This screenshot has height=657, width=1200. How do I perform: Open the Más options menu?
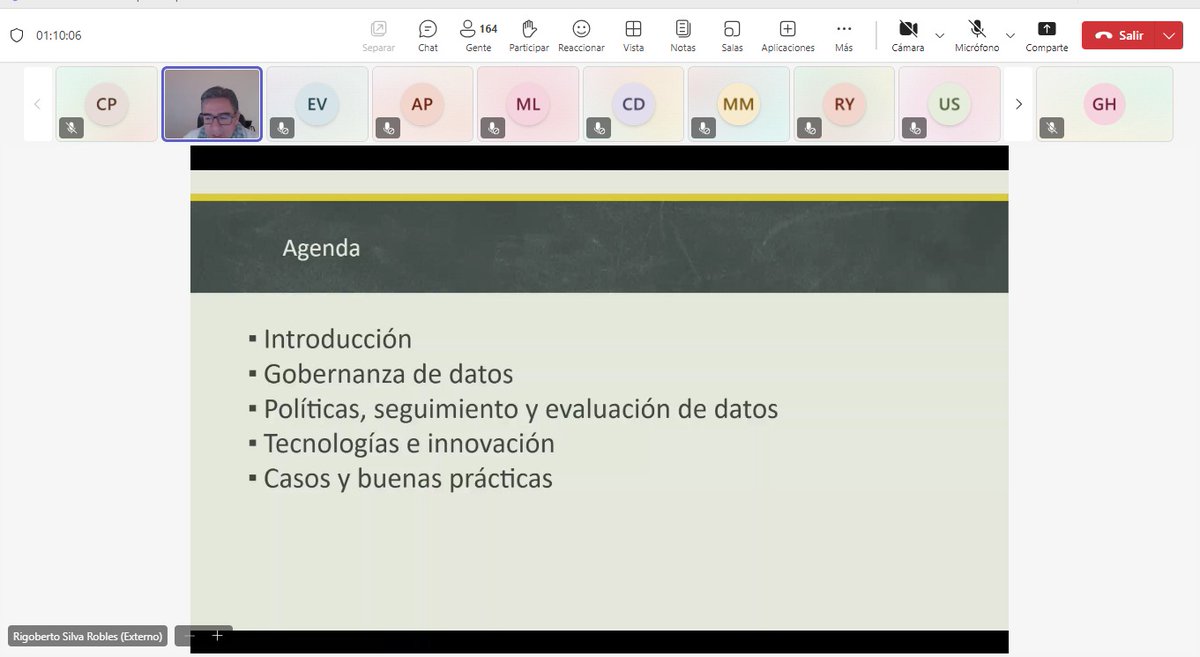844,35
